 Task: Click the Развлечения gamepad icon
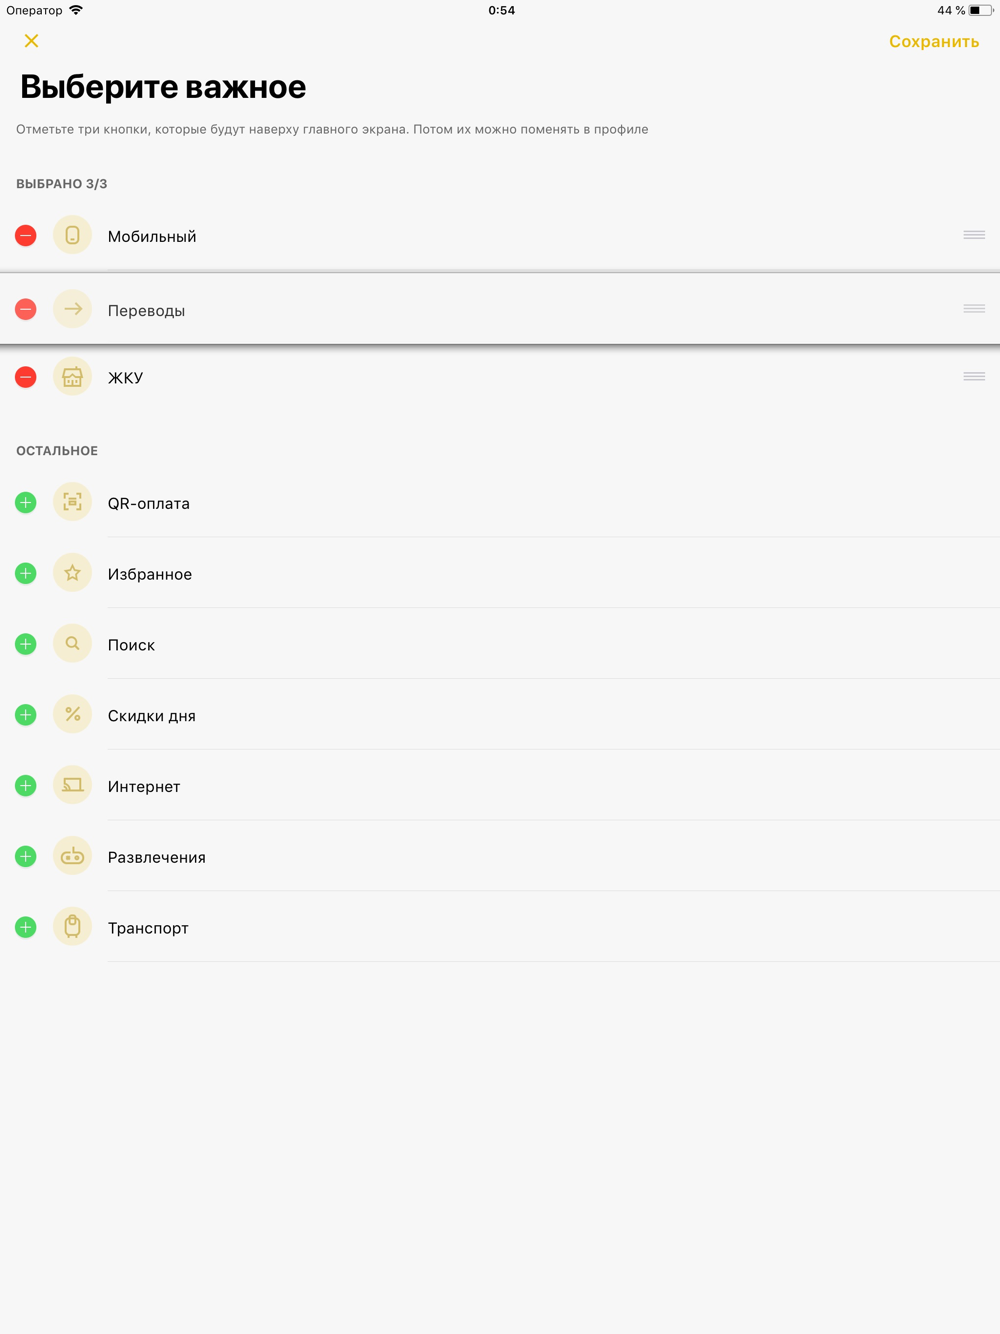[x=72, y=857]
